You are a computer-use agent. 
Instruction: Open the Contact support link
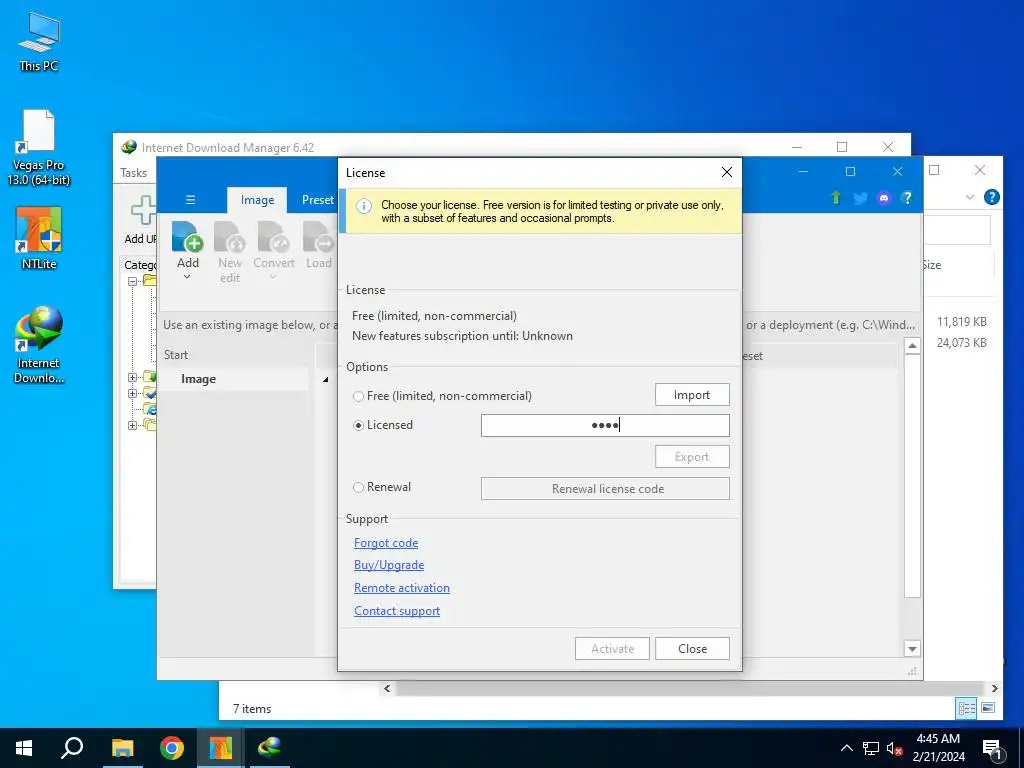[x=397, y=611]
